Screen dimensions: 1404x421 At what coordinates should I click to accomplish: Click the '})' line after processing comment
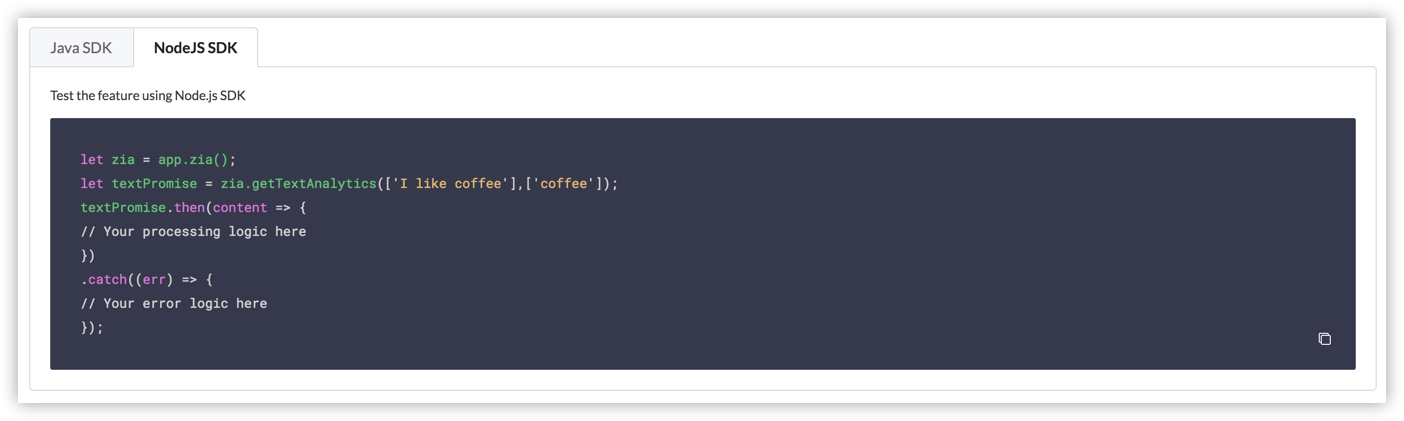point(88,256)
